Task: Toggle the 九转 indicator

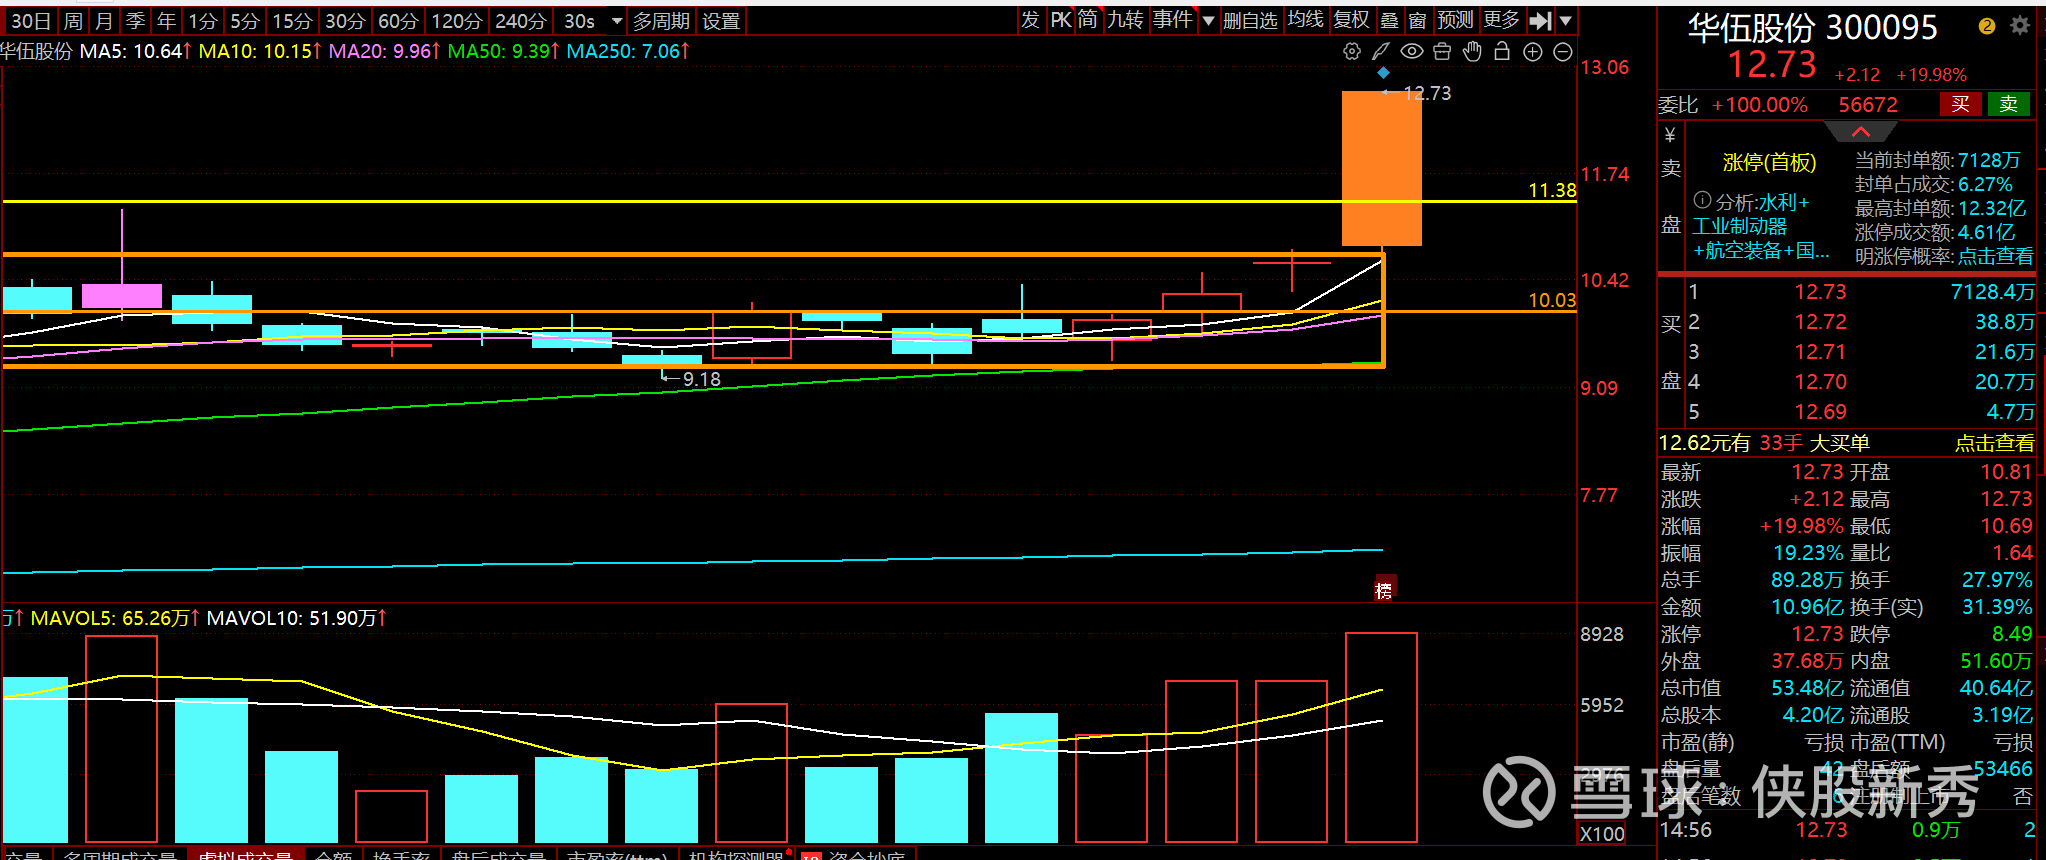Action: [x=1126, y=20]
